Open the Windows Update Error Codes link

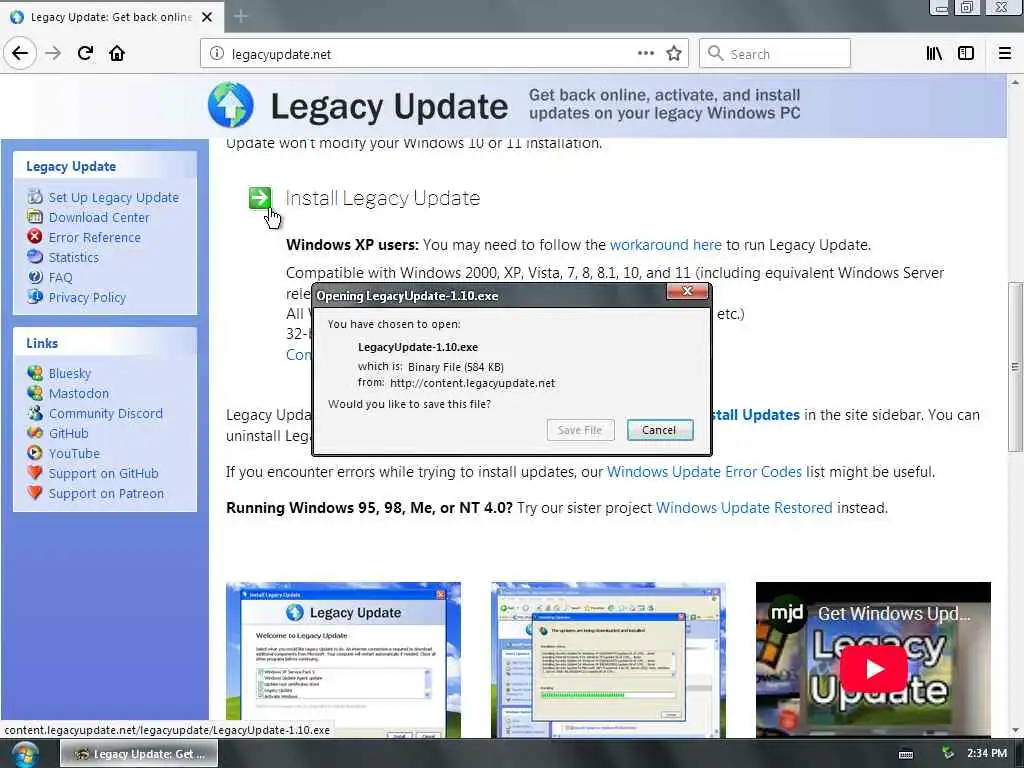(x=704, y=472)
